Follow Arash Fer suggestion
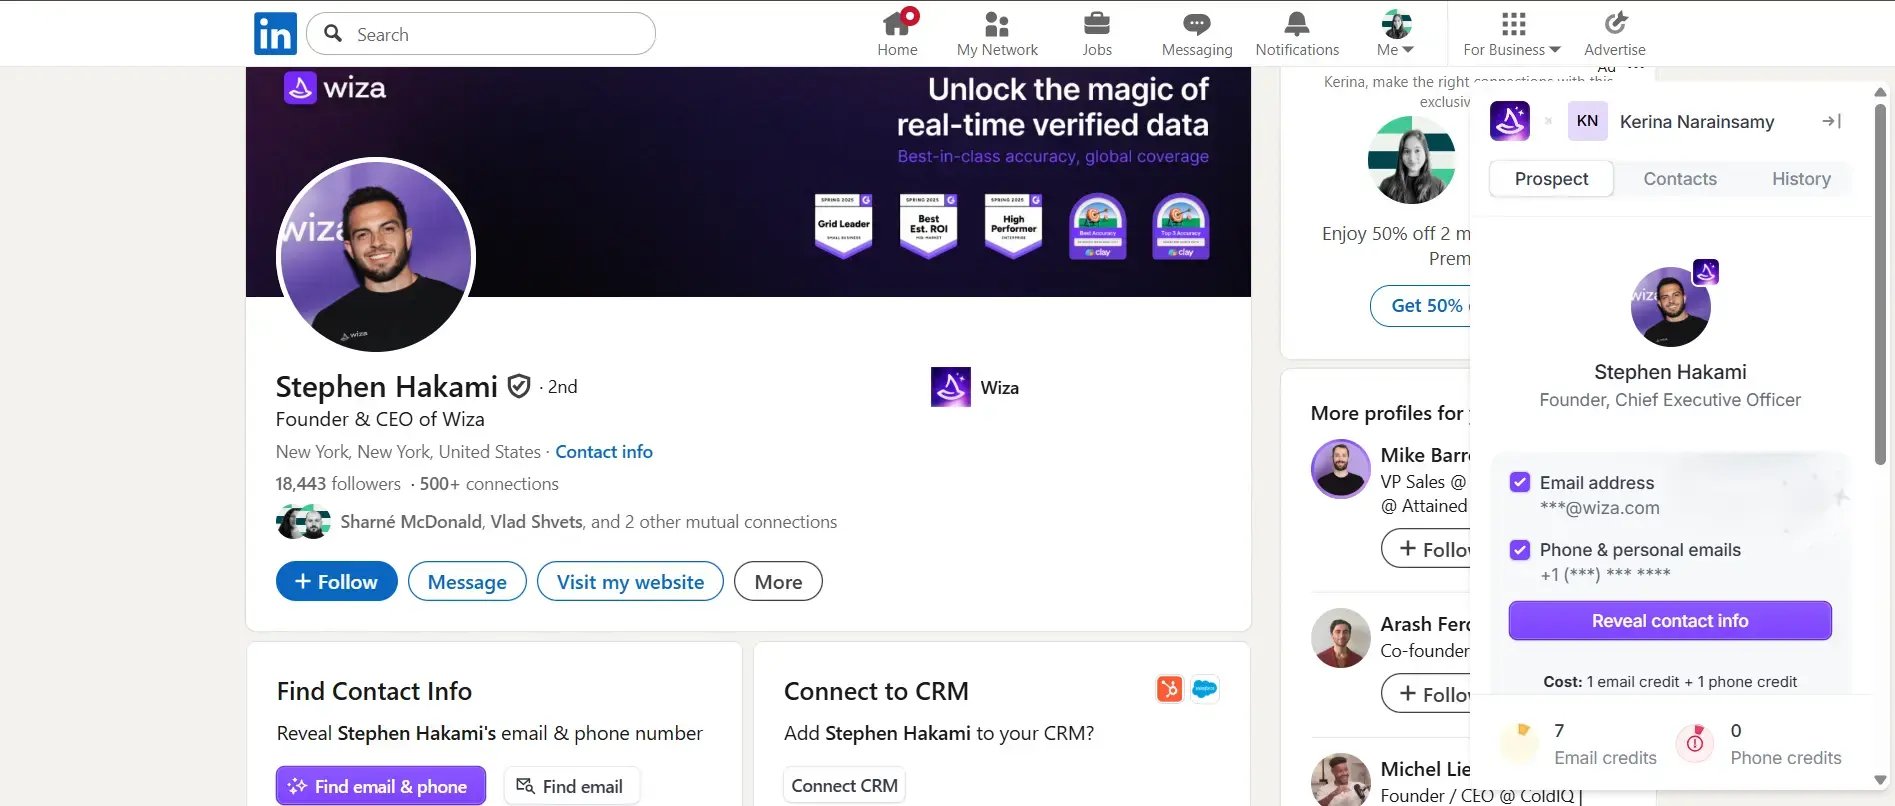This screenshot has width=1895, height=806. click(1426, 693)
